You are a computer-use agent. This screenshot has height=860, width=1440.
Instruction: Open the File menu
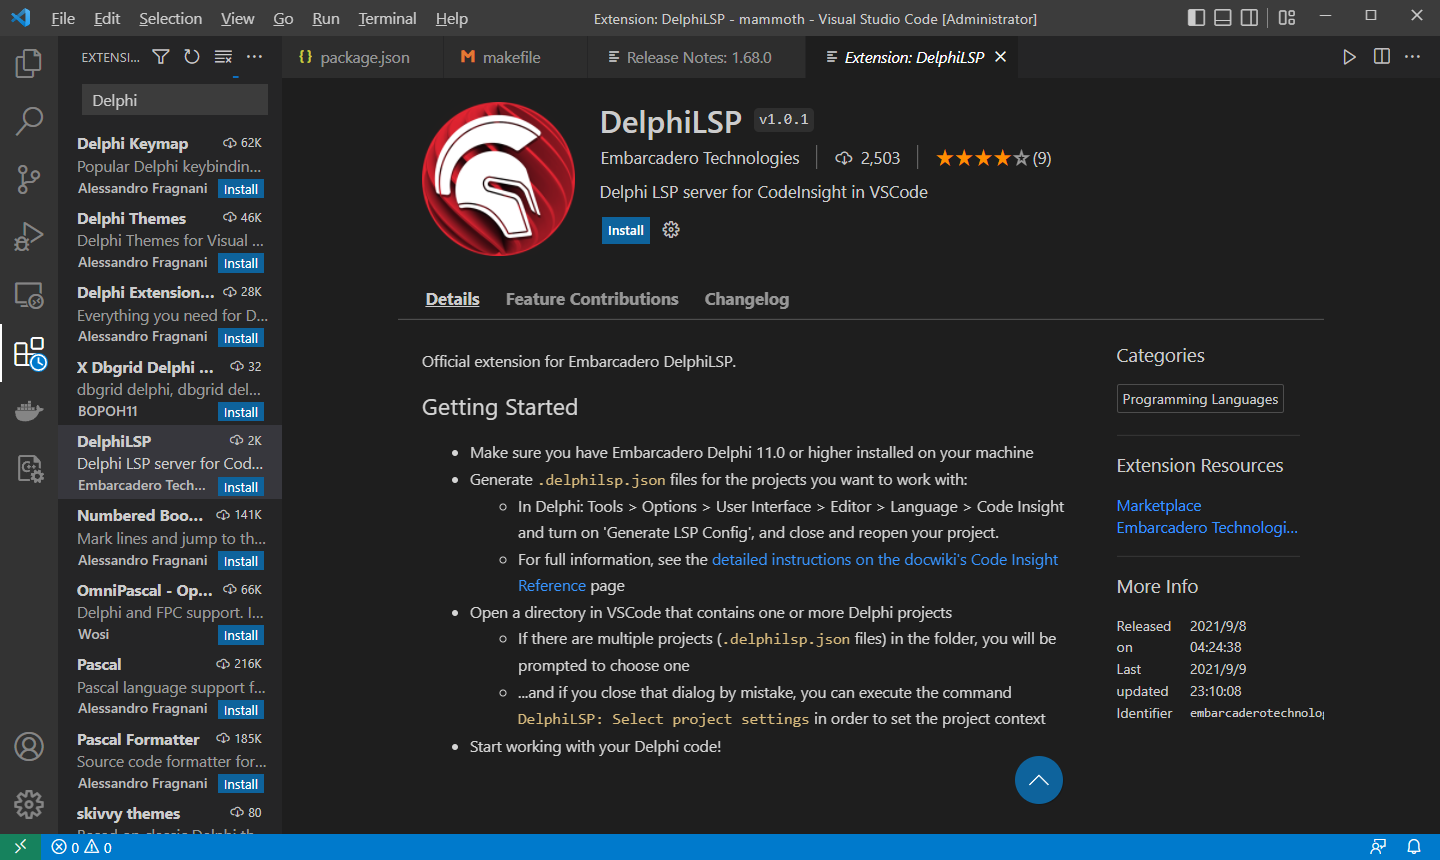point(63,18)
